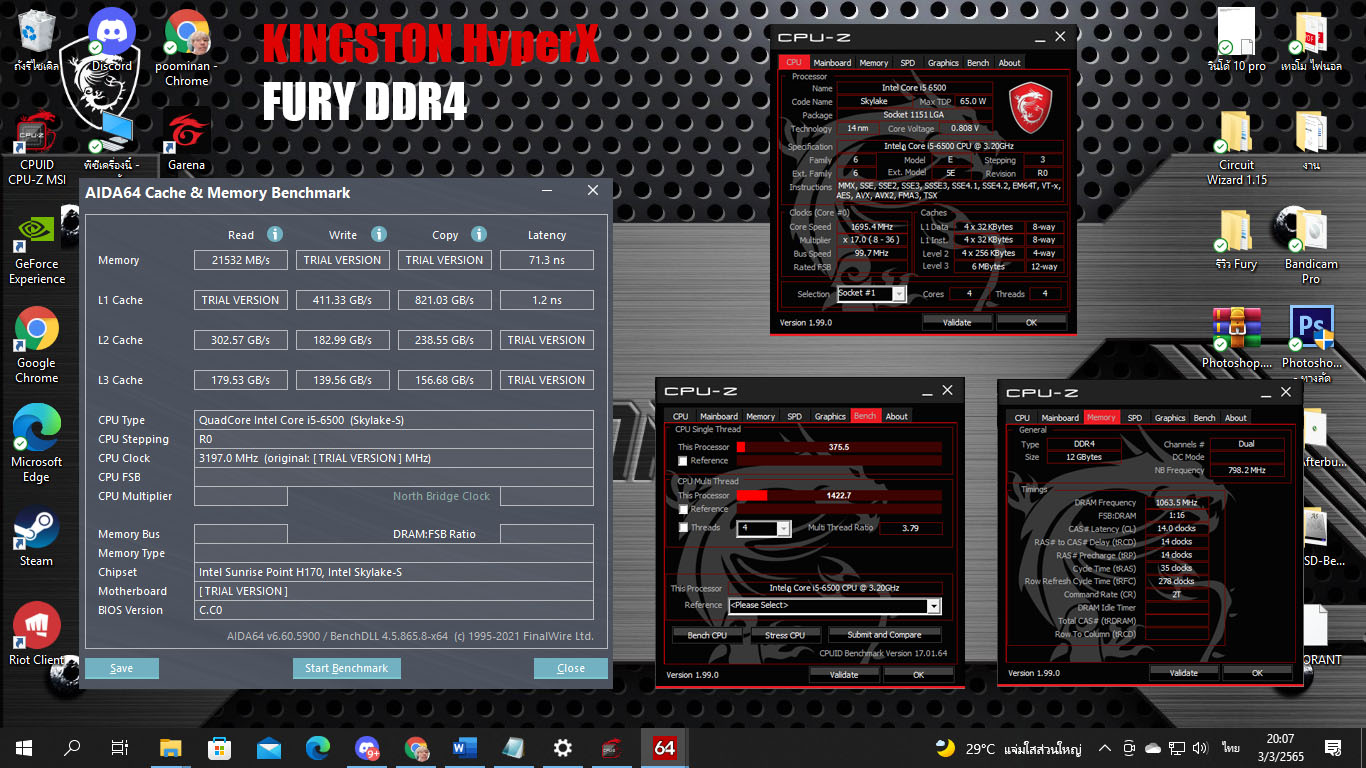The height and width of the screenshot is (768, 1366).
Task: Click the single thread 375.5 score bar
Action: tap(839, 447)
